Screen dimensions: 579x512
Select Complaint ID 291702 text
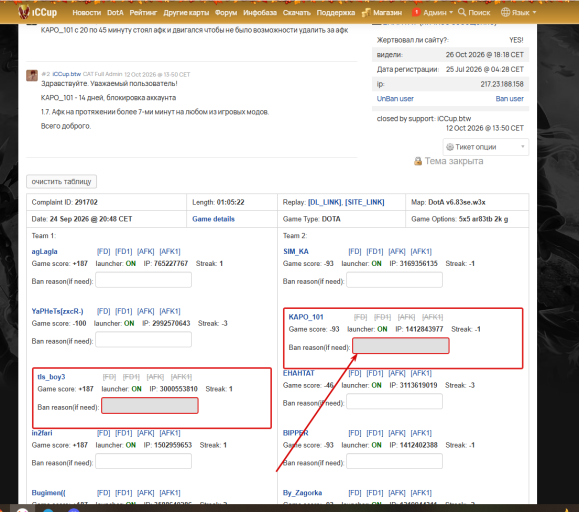click(x=65, y=202)
